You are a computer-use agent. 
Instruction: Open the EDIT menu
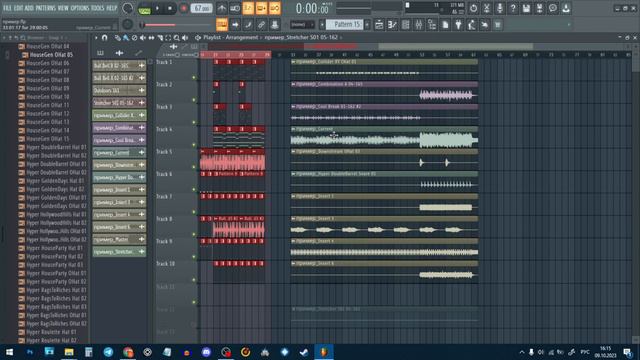point(19,8)
